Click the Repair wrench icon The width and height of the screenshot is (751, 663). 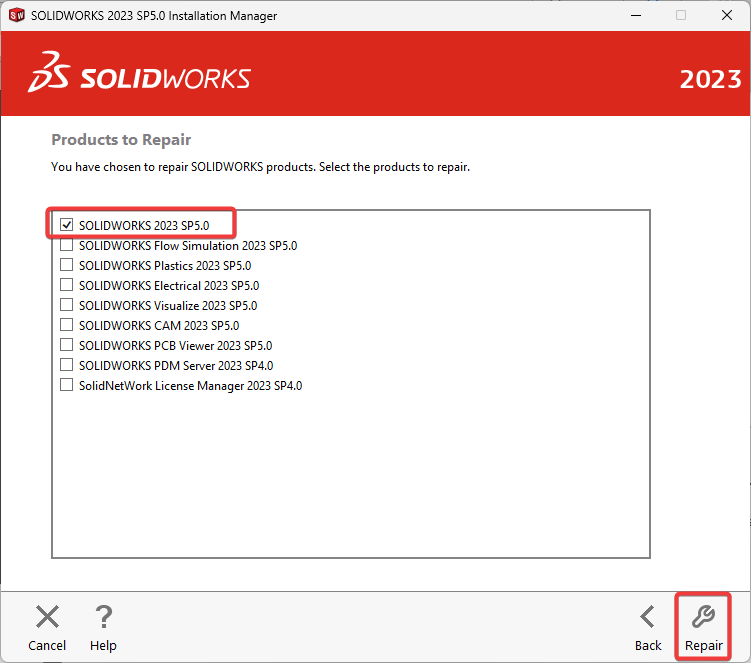point(703,617)
